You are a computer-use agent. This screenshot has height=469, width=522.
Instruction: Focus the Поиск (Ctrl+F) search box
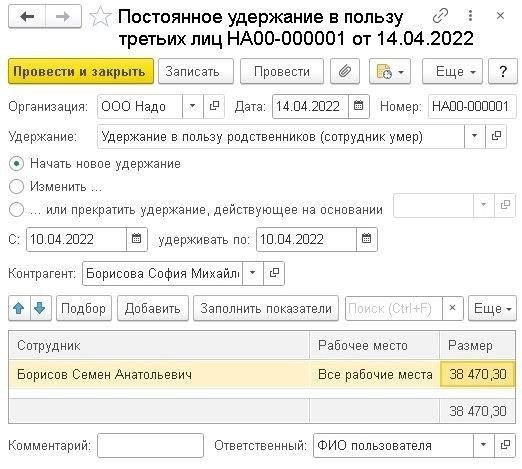pos(394,308)
